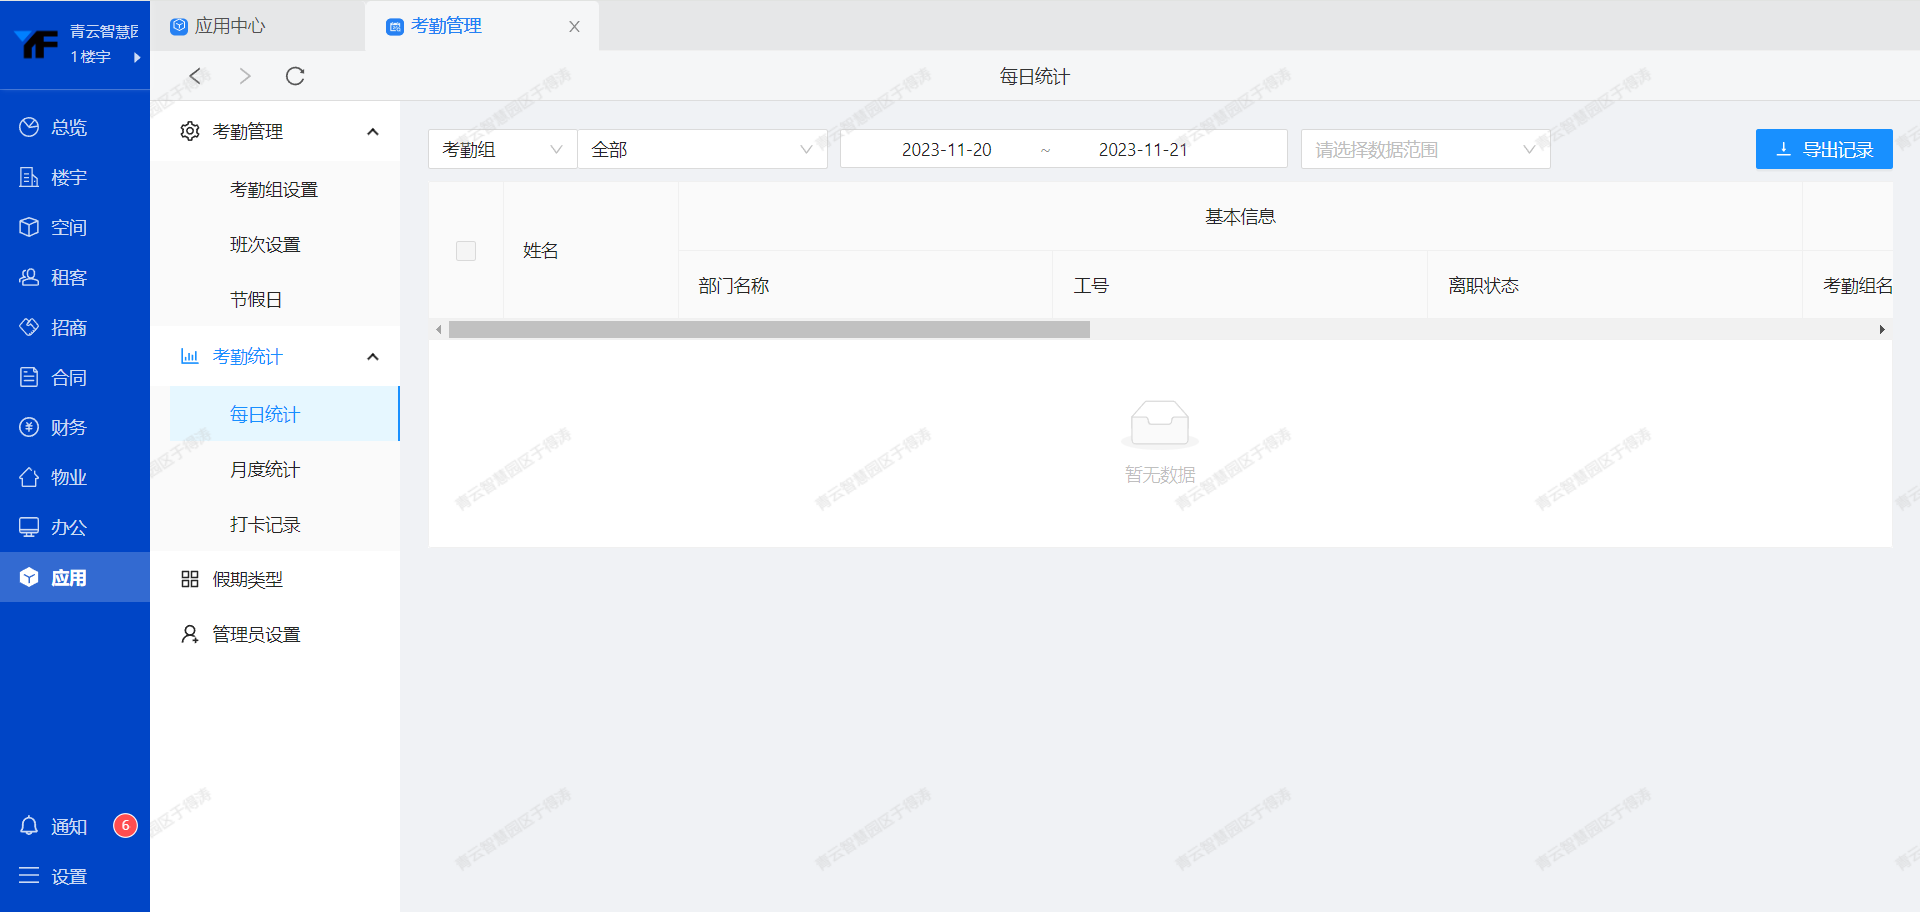Screen dimensions: 1920x912
Task: Collapse the 考勤管理 menu section
Action: 373,132
